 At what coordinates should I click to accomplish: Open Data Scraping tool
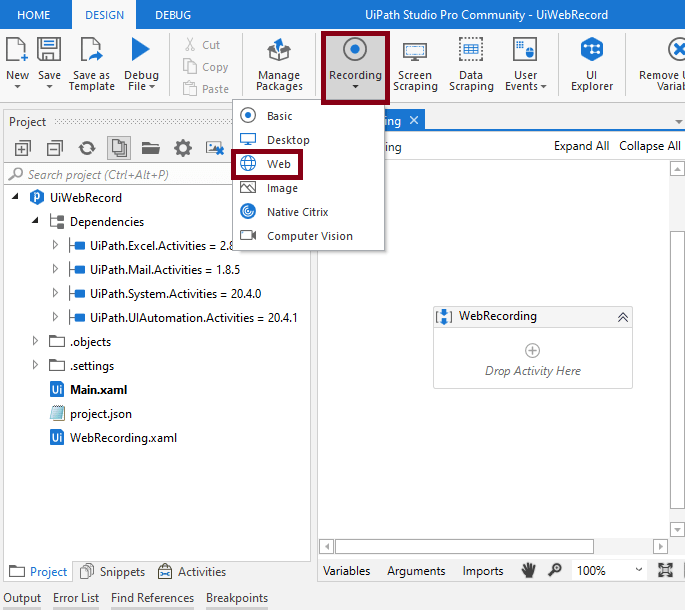click(x=471, y=64)
